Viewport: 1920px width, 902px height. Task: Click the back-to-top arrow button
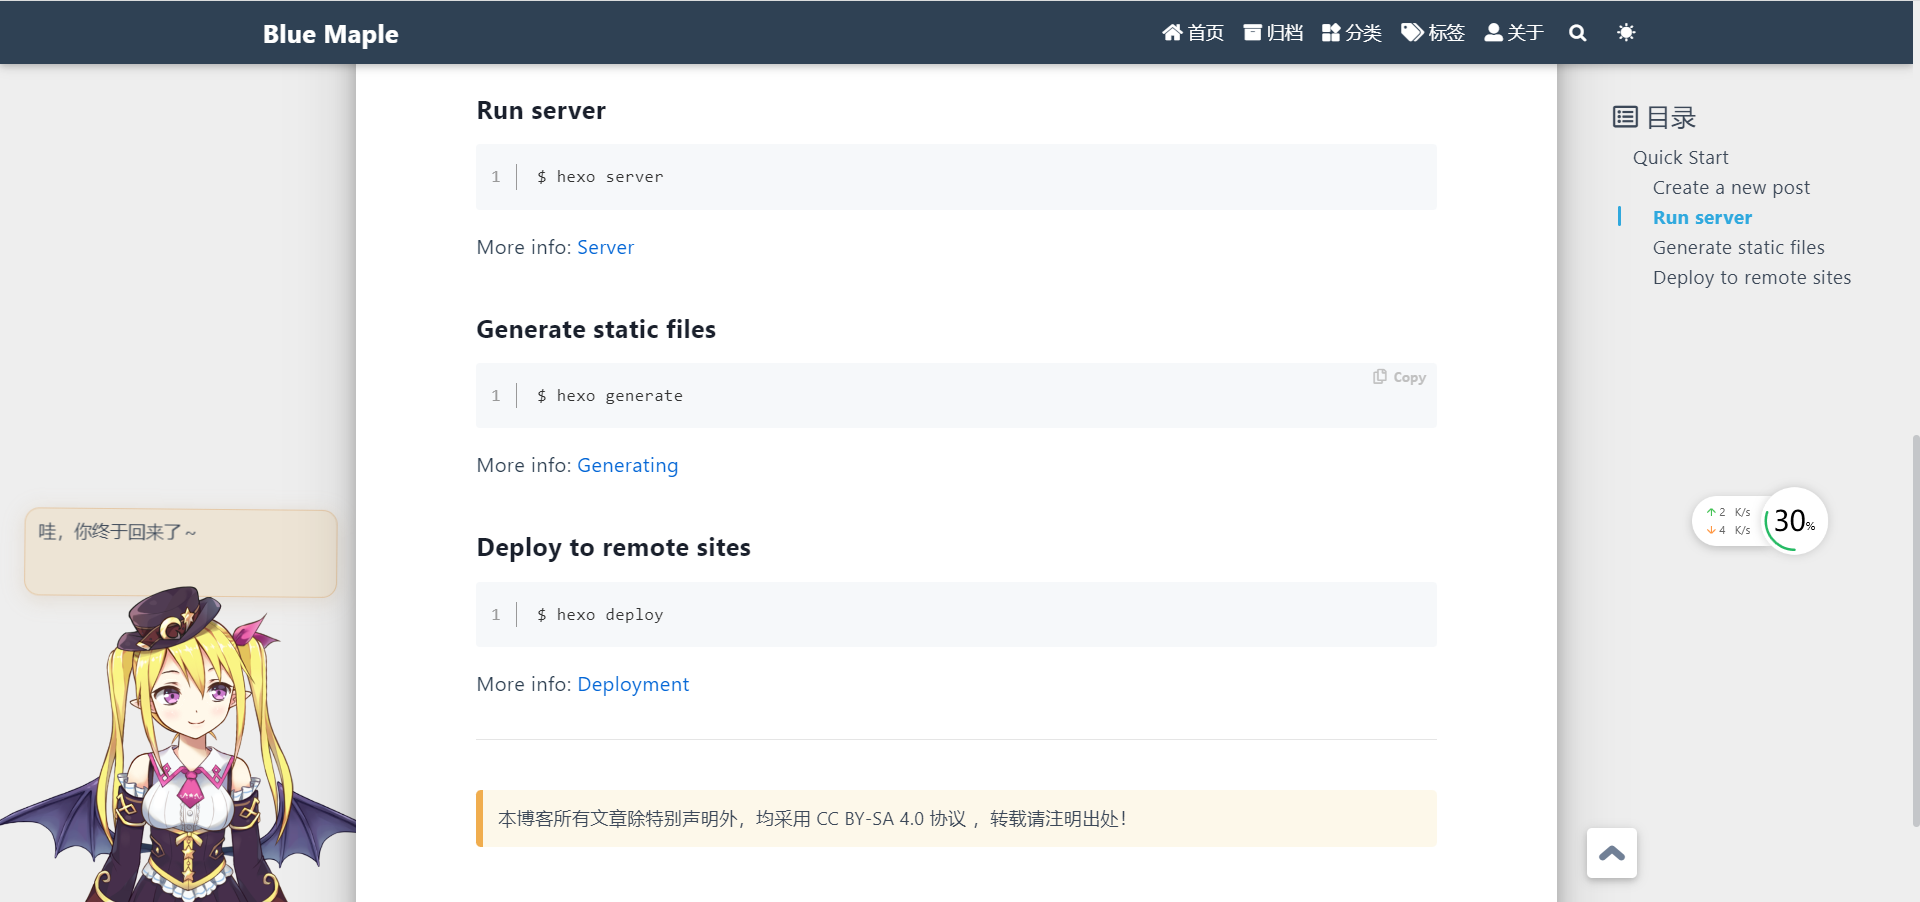coord(1612,853)
